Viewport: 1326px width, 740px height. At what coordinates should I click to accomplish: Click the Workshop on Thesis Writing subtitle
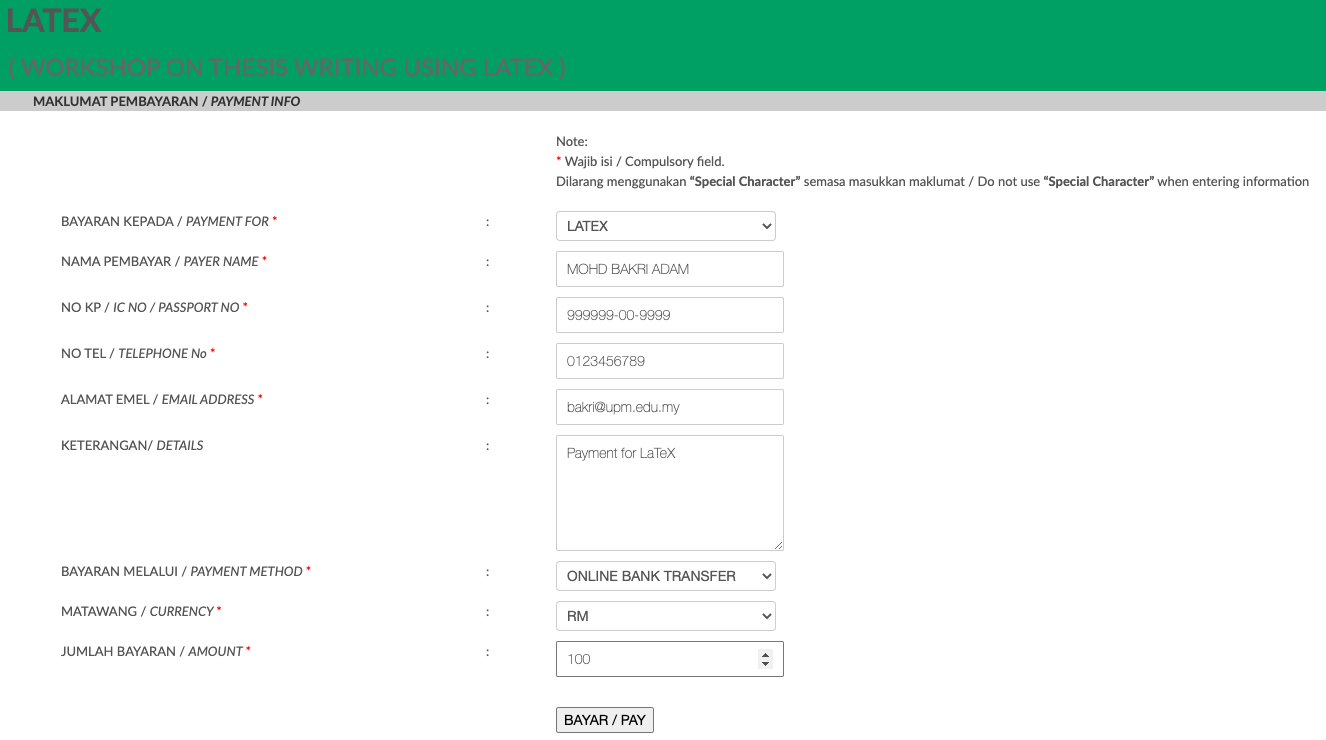(x=287, y=67)
